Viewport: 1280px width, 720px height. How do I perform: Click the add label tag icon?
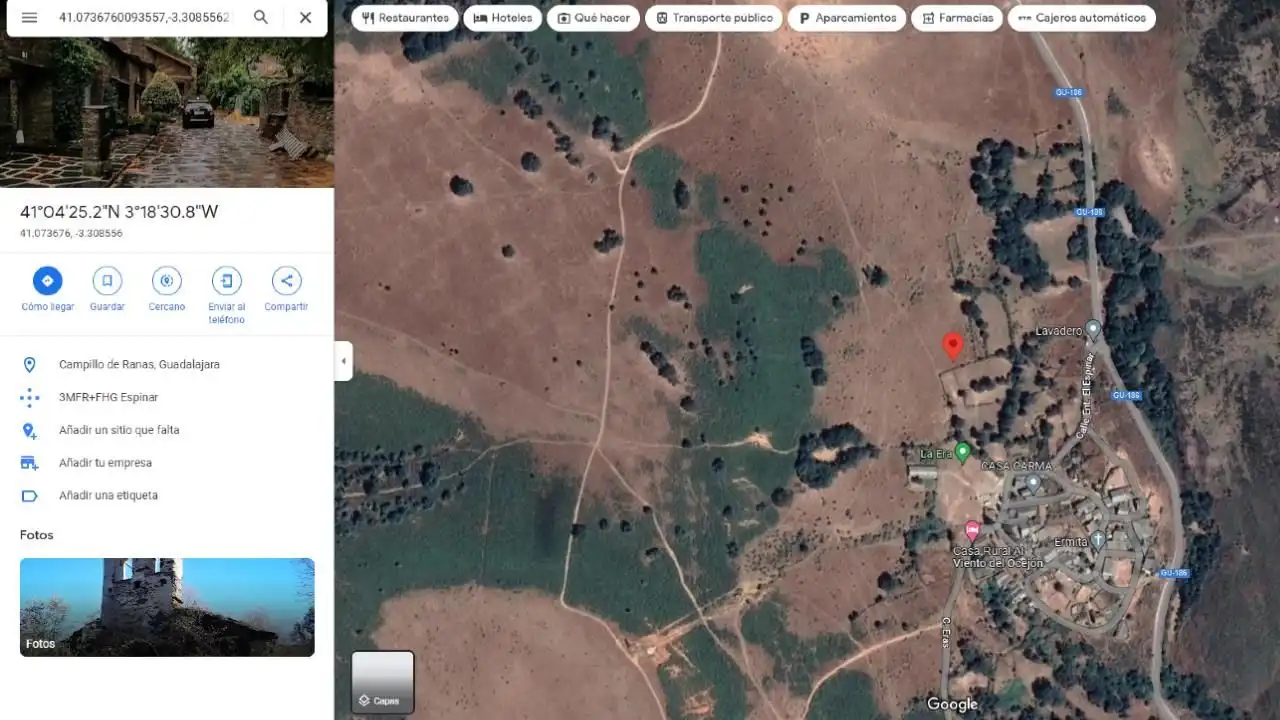tap(29, 496)
